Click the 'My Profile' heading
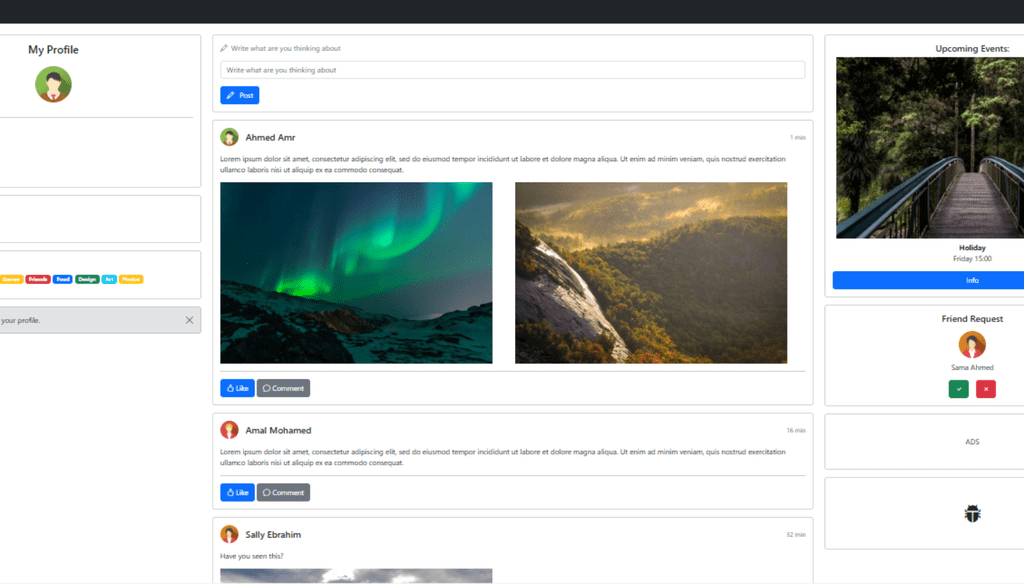 [53, 50]
